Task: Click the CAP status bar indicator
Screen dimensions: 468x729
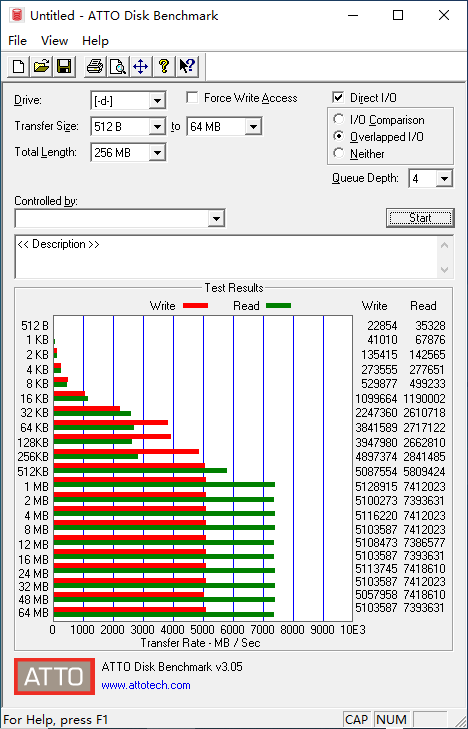Action: [x=357, y=720]
